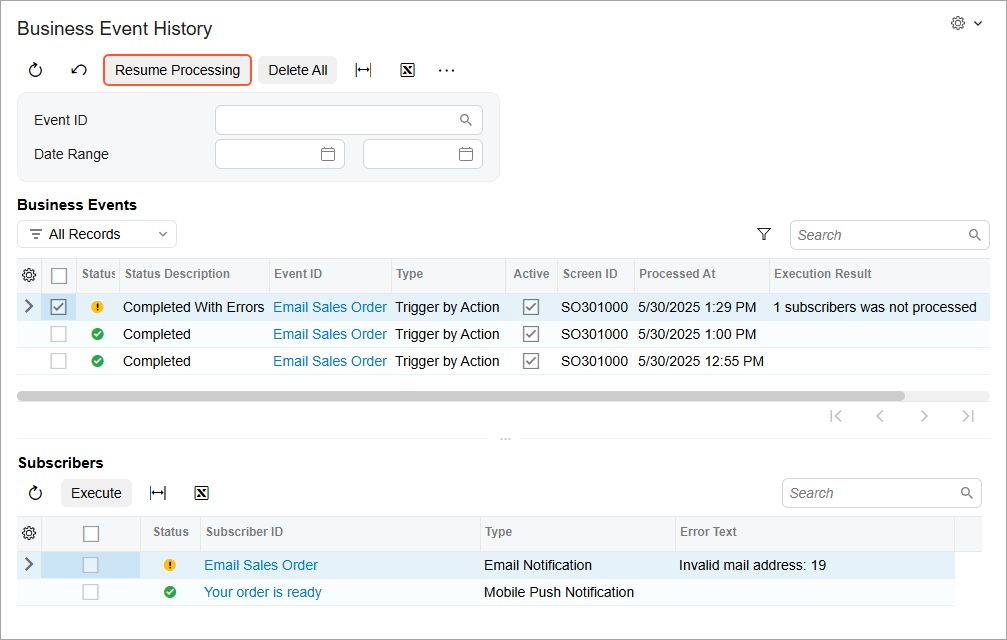Open the All Records filter dropdown
The width and height of the screenshot is (1007, 640).
point(97,234)
